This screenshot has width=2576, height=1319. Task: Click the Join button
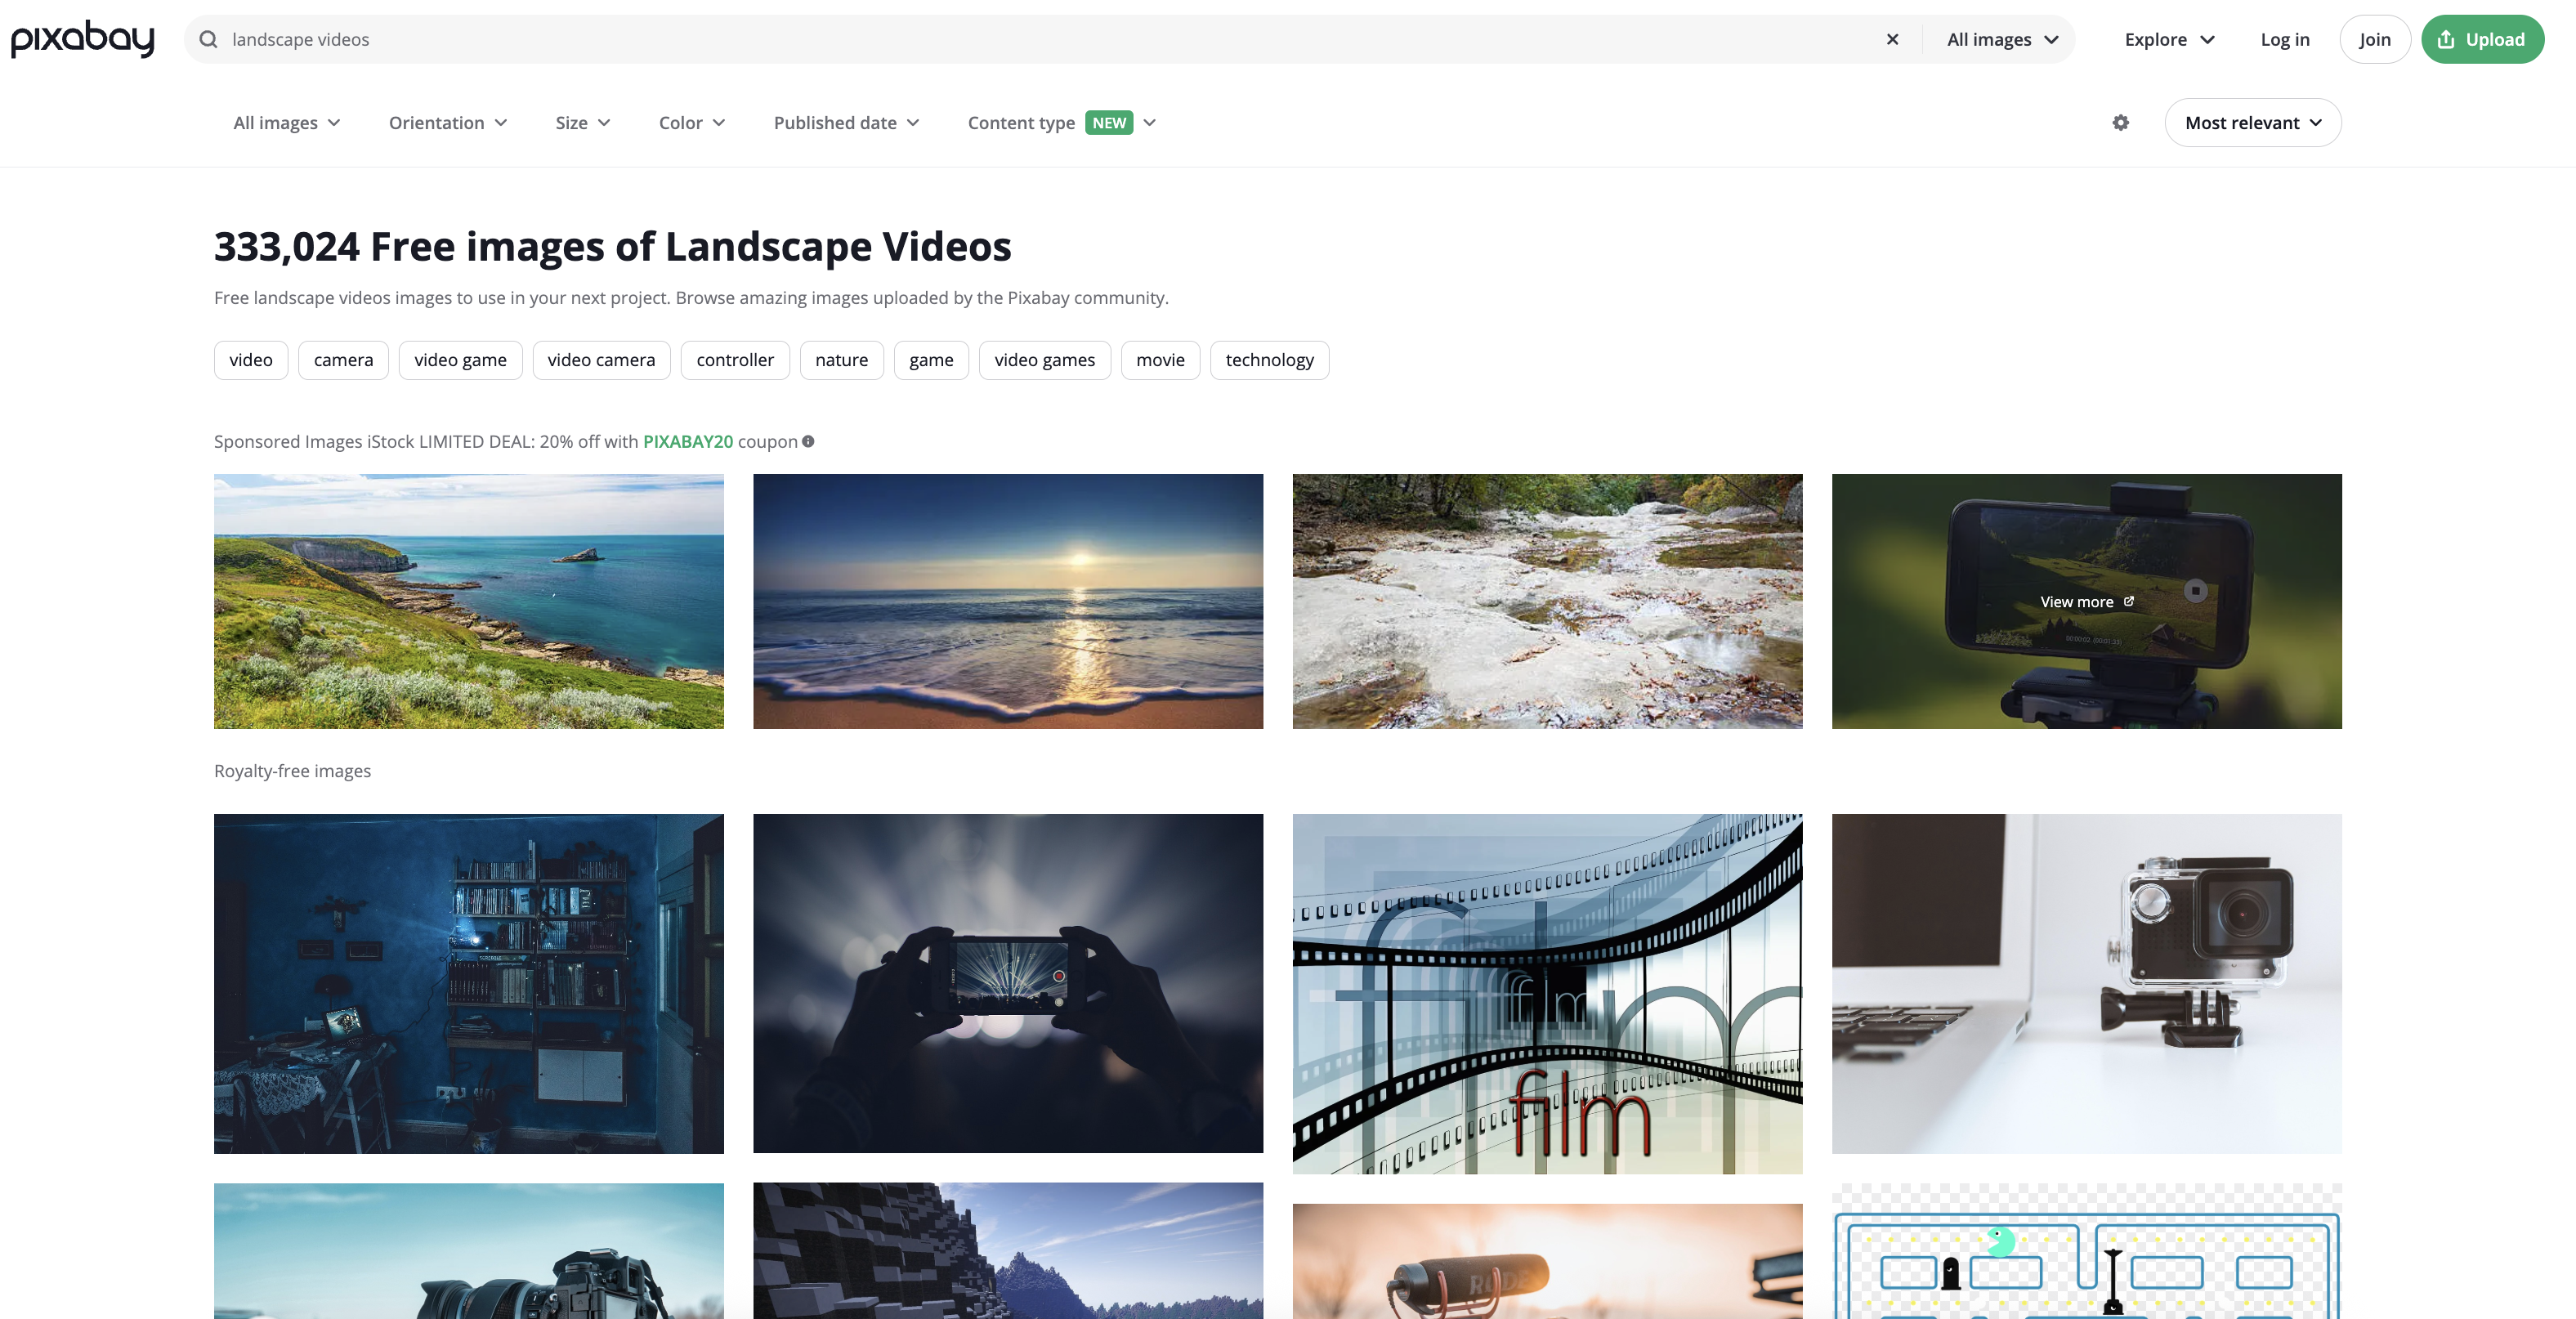(2375, 39)
